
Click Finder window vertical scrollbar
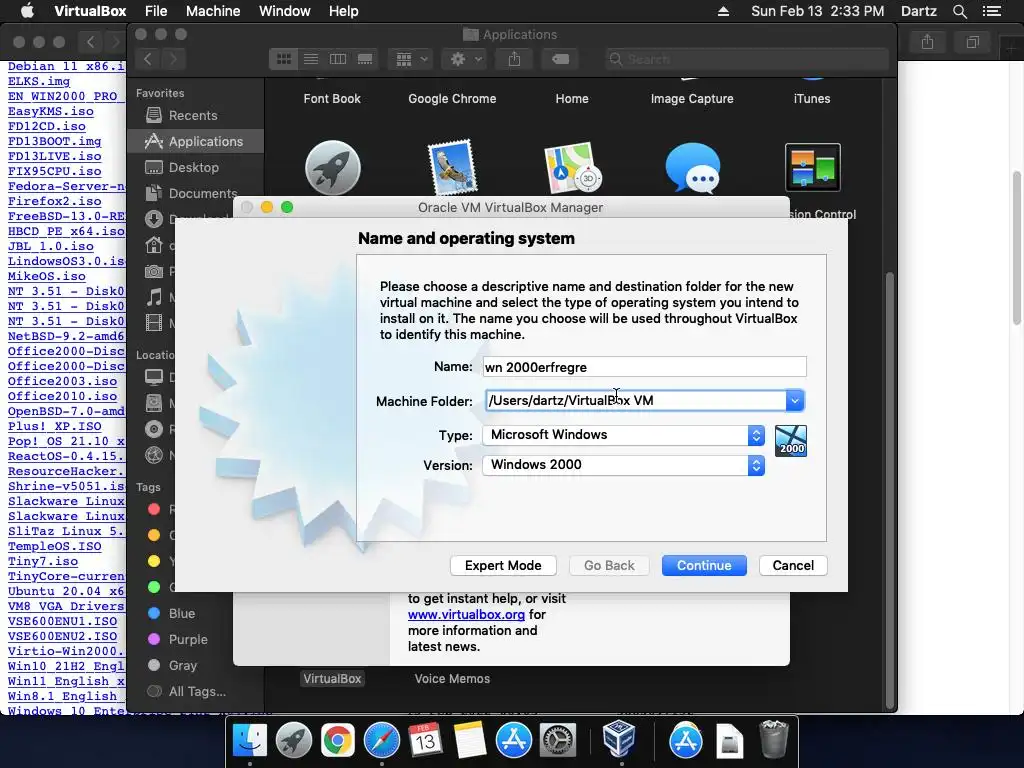889,490
